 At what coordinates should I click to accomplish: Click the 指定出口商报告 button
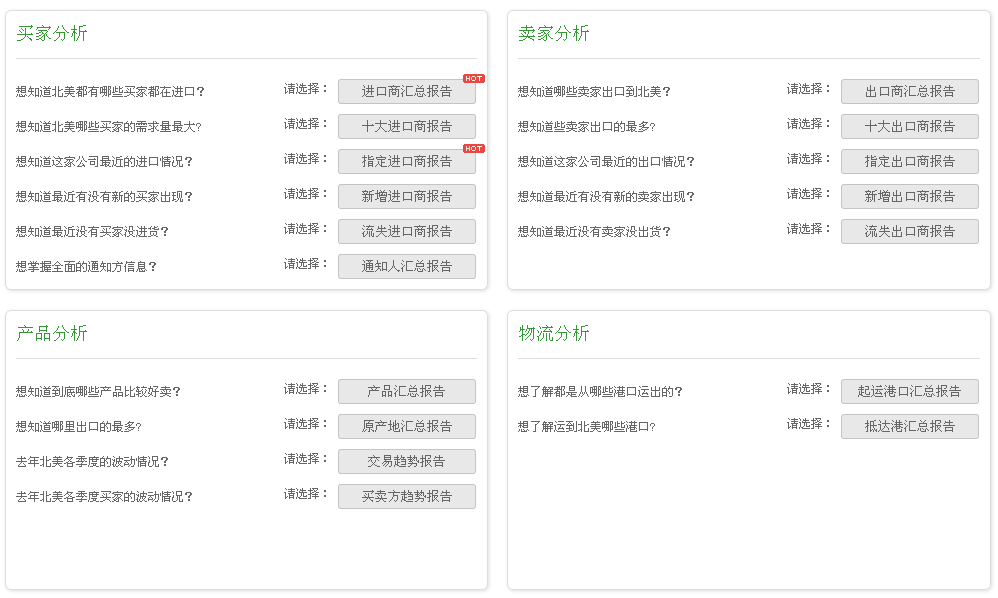910,161
